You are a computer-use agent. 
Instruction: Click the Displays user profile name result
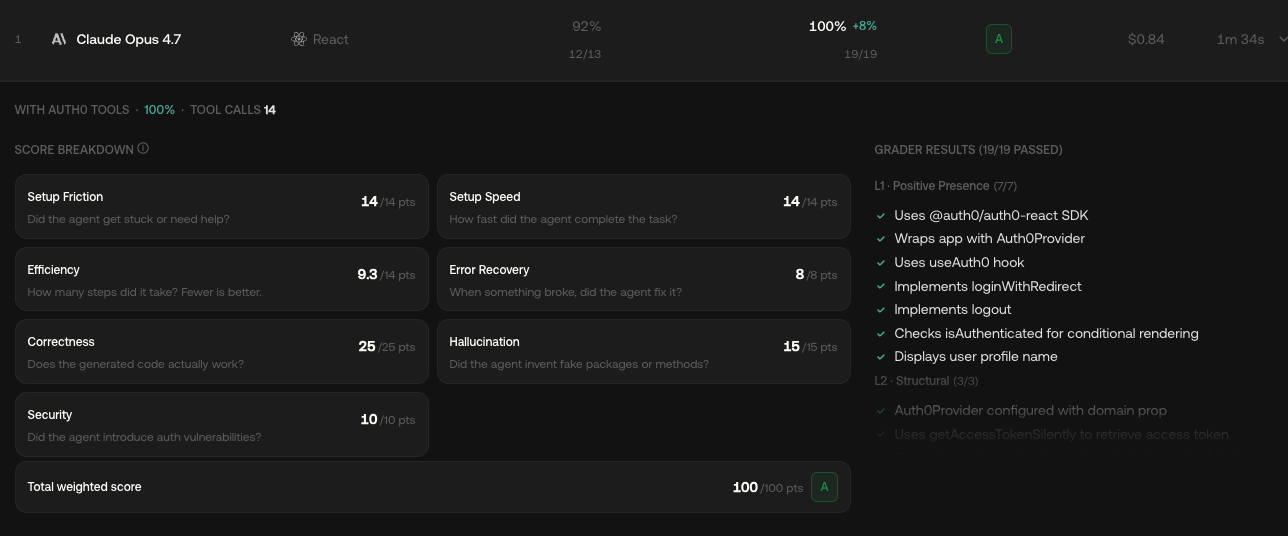tap(975, 357)
